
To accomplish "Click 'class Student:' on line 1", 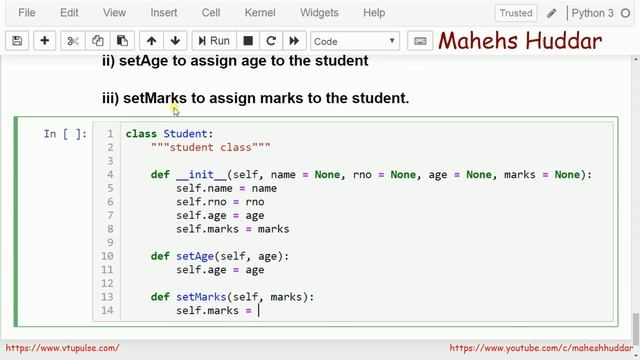I will 169,134.
